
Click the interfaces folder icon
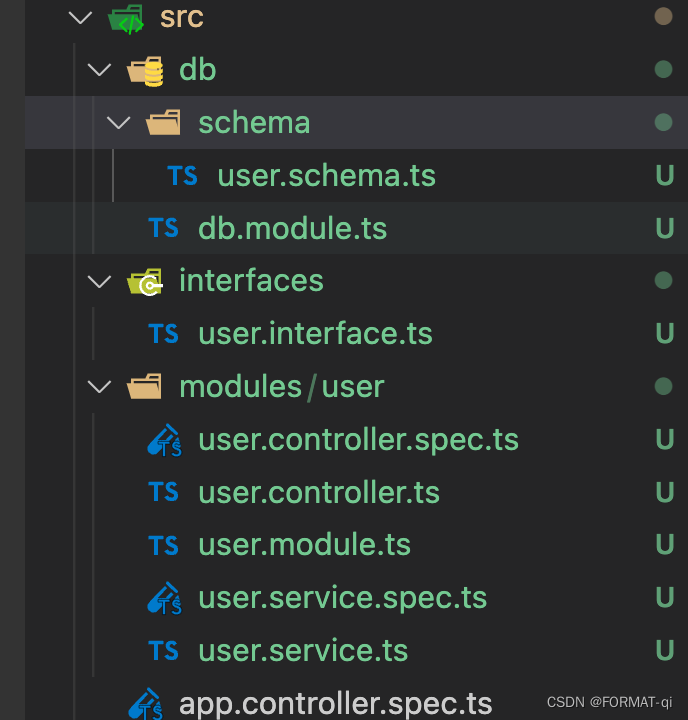[145, 281]
